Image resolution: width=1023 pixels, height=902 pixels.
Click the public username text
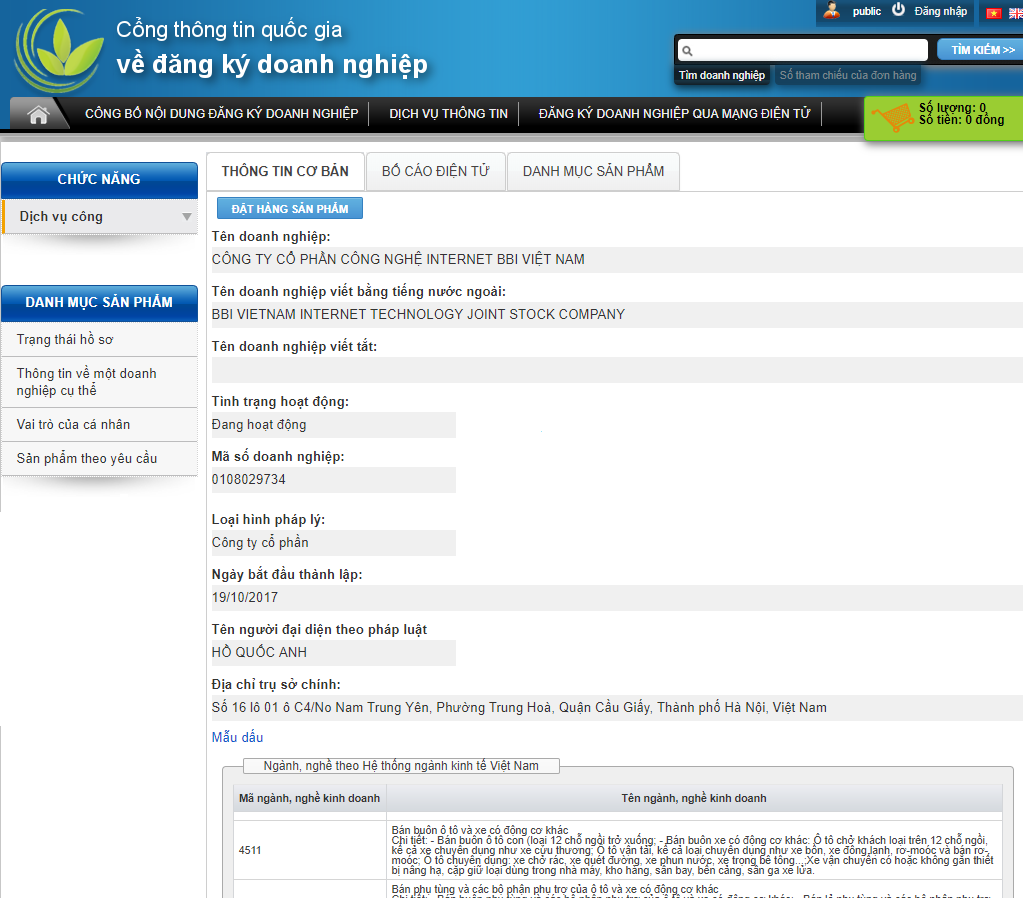866,11
